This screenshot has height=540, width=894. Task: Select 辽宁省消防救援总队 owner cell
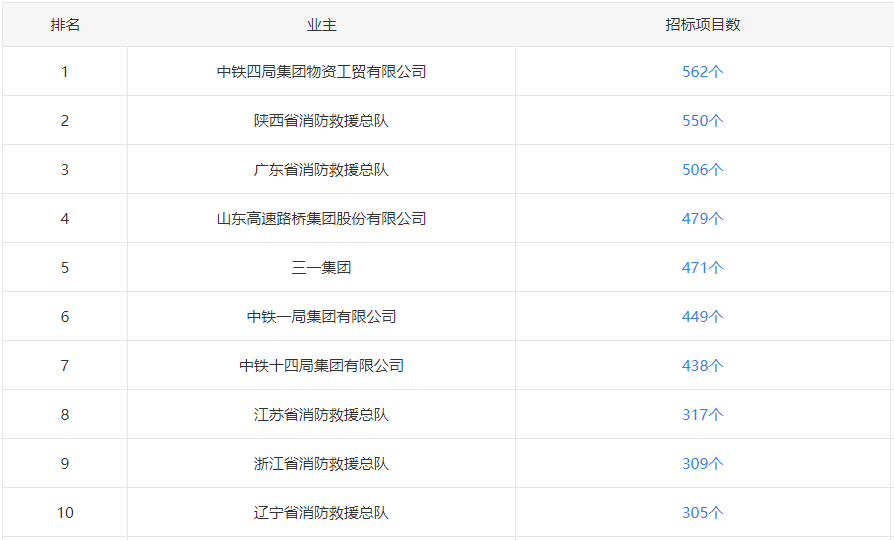pyautogui.click(x=322, y=513)
